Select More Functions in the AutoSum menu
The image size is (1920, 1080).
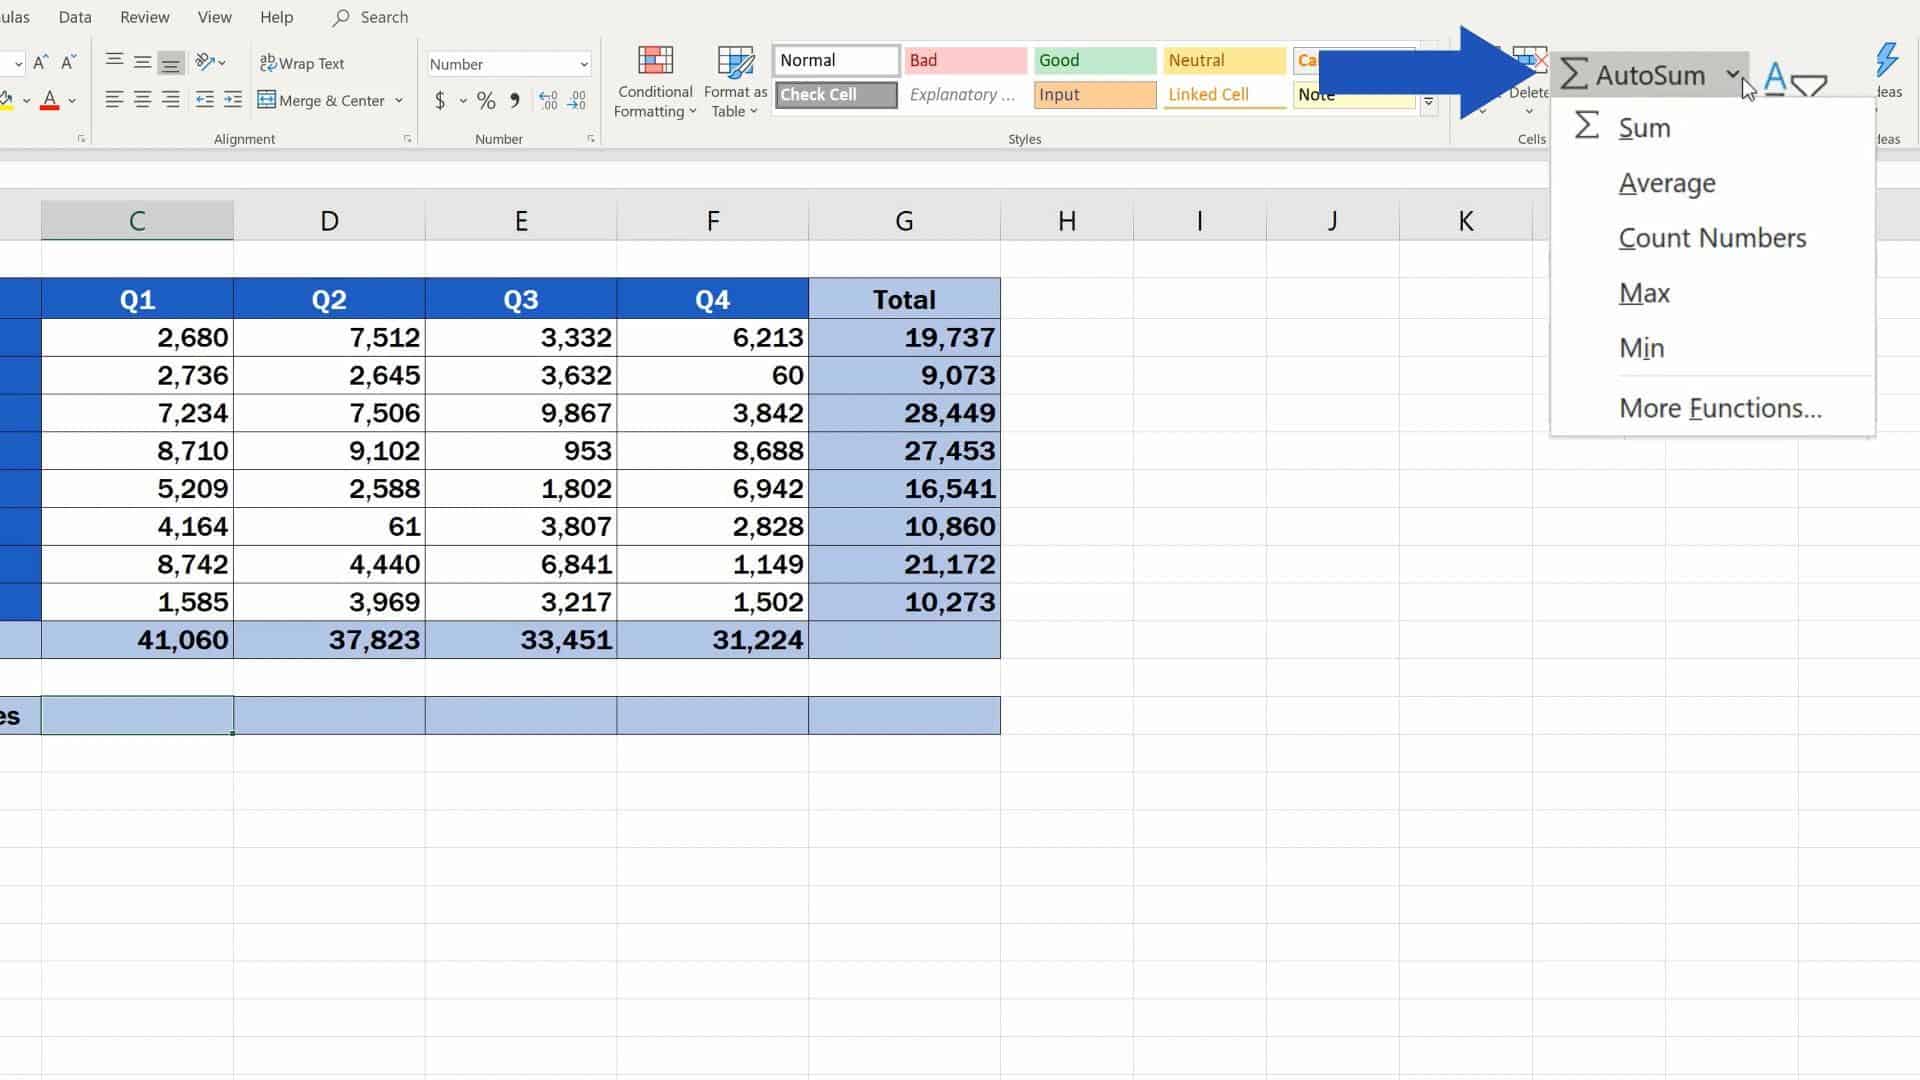tap(1719, 408)
